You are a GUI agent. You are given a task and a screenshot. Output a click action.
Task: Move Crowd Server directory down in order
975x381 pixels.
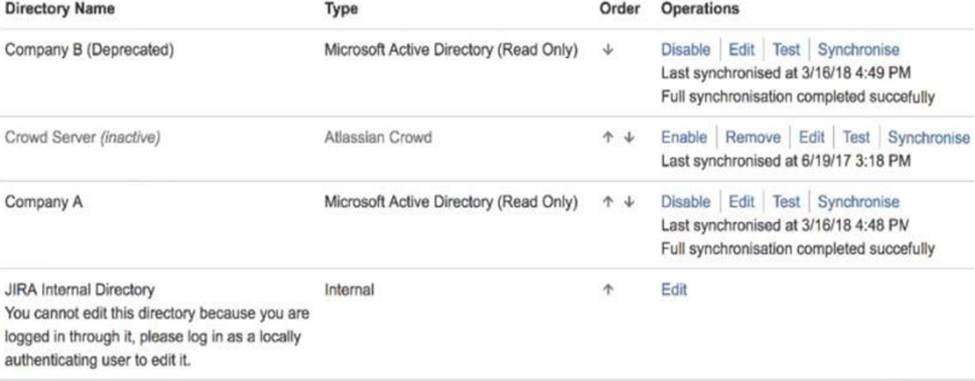(629, 138)
